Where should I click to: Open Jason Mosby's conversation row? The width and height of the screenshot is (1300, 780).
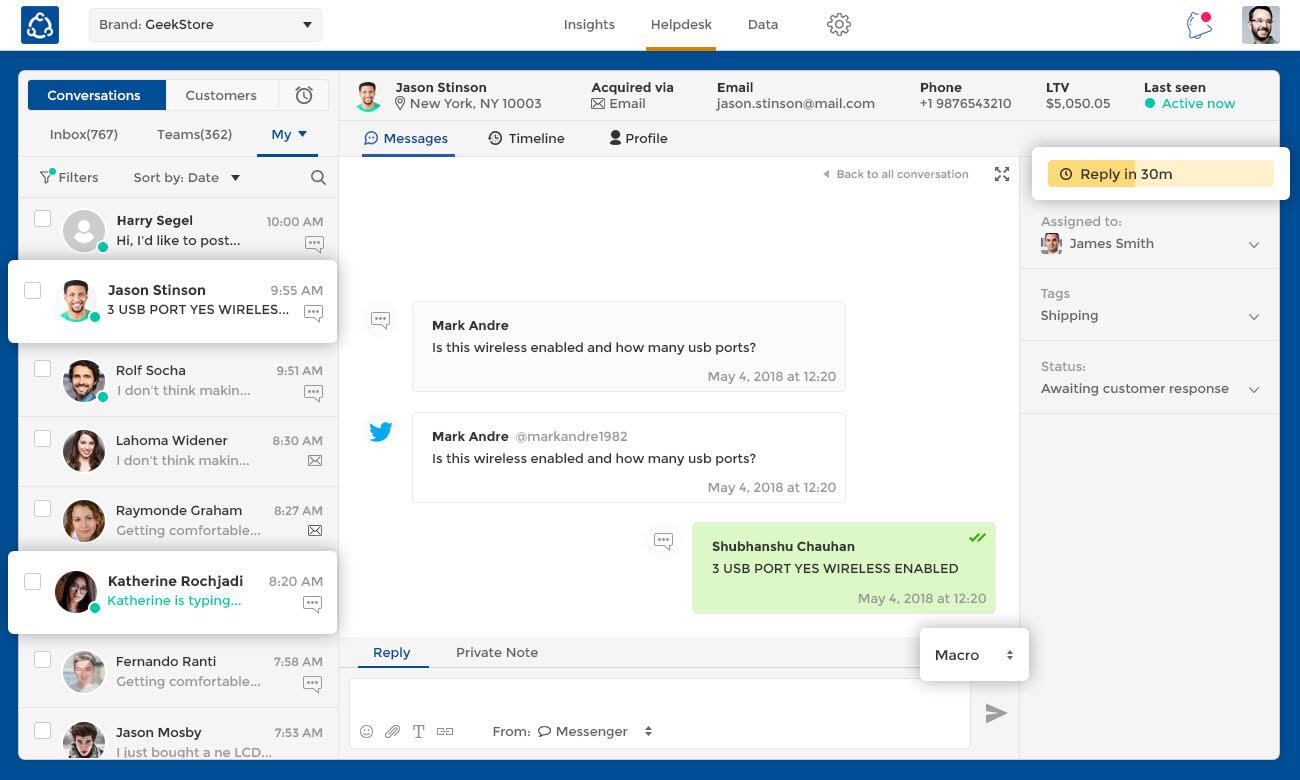[x=178, y=734]
